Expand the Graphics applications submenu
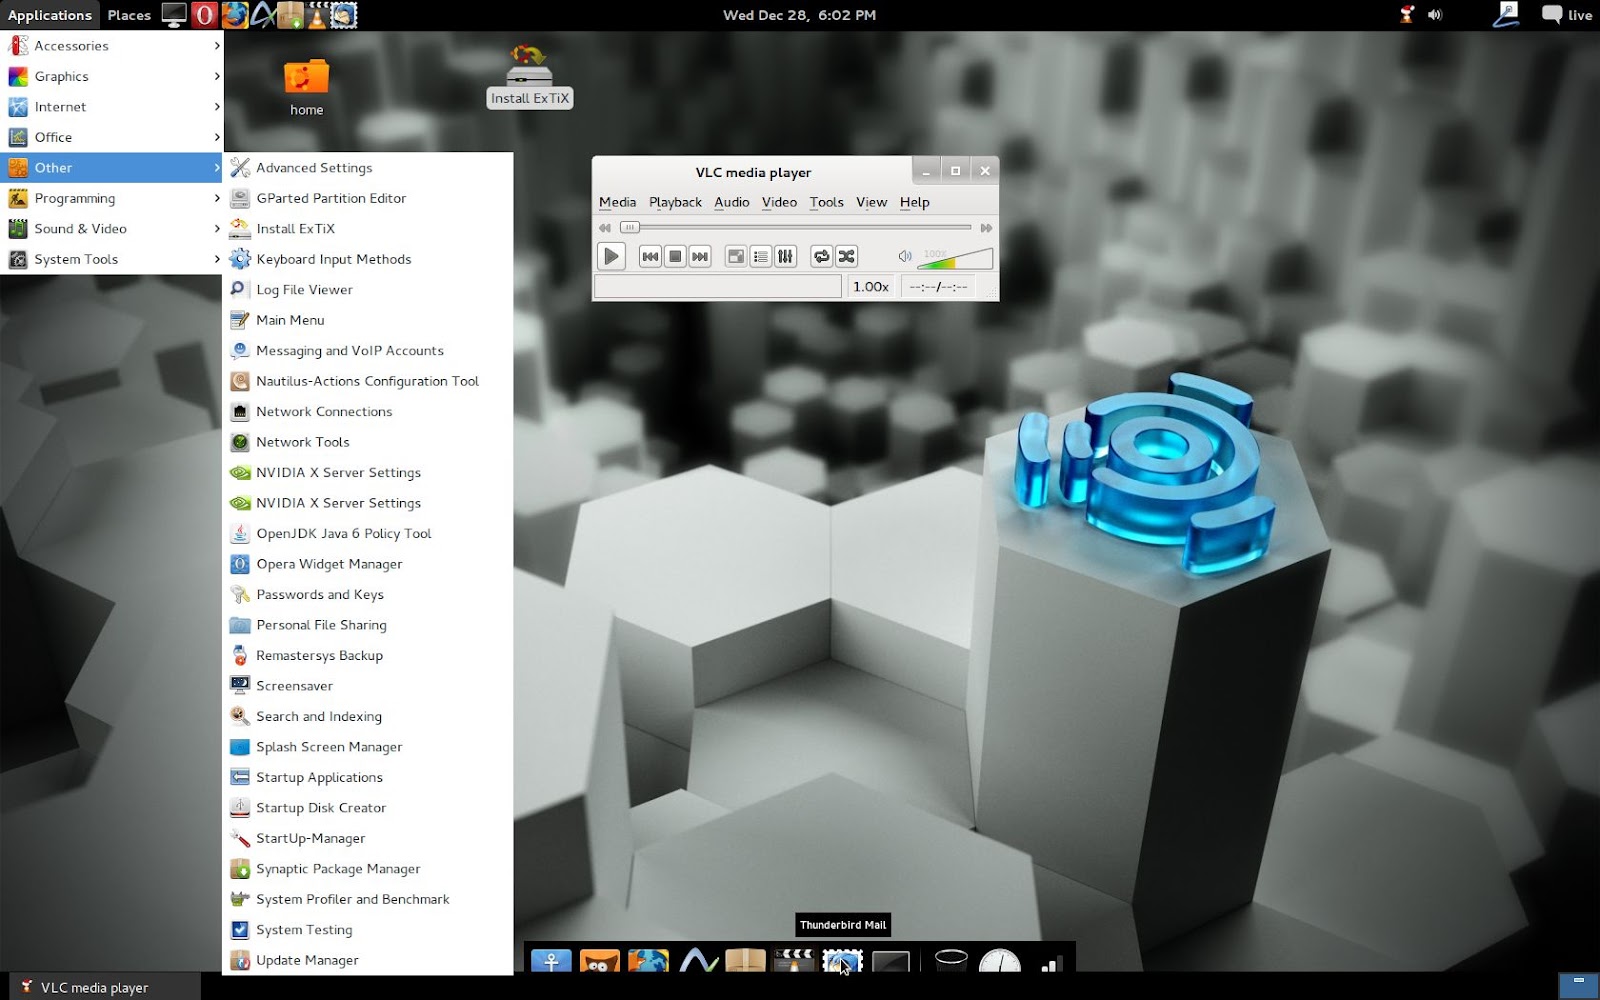 click(112, 76)
